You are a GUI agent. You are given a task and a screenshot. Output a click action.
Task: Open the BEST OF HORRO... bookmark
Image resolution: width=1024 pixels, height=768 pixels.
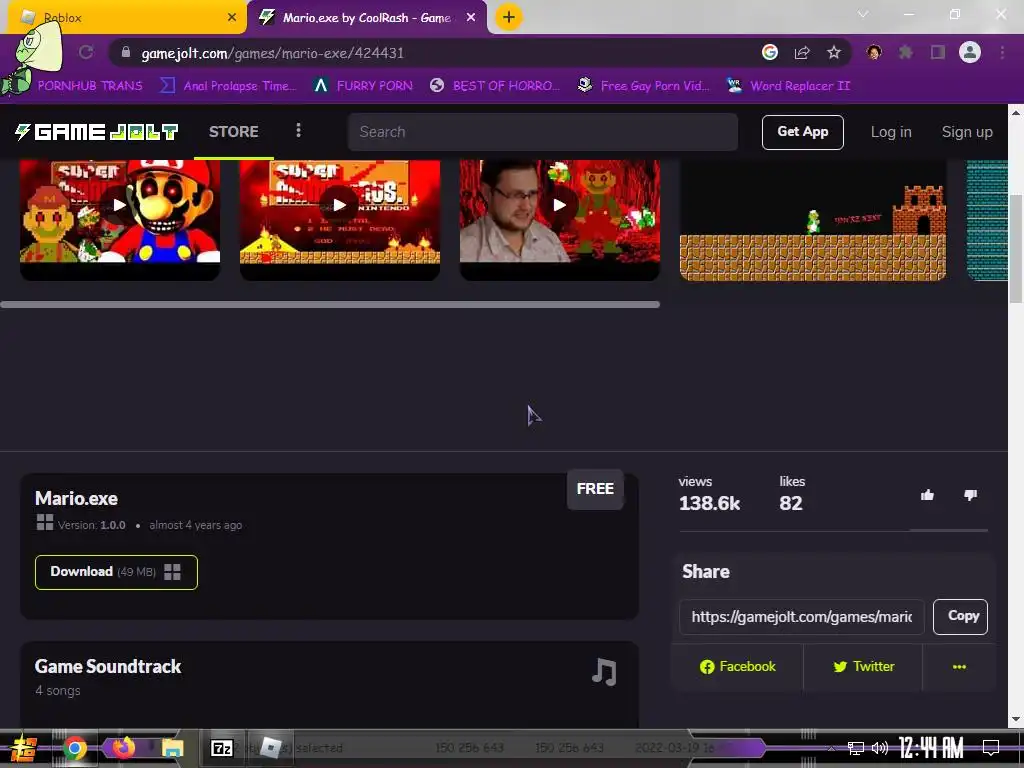point(495,86)
